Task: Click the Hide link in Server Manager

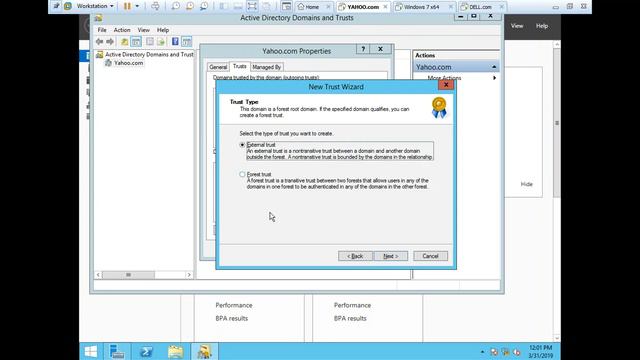Action: click(527, 184)
